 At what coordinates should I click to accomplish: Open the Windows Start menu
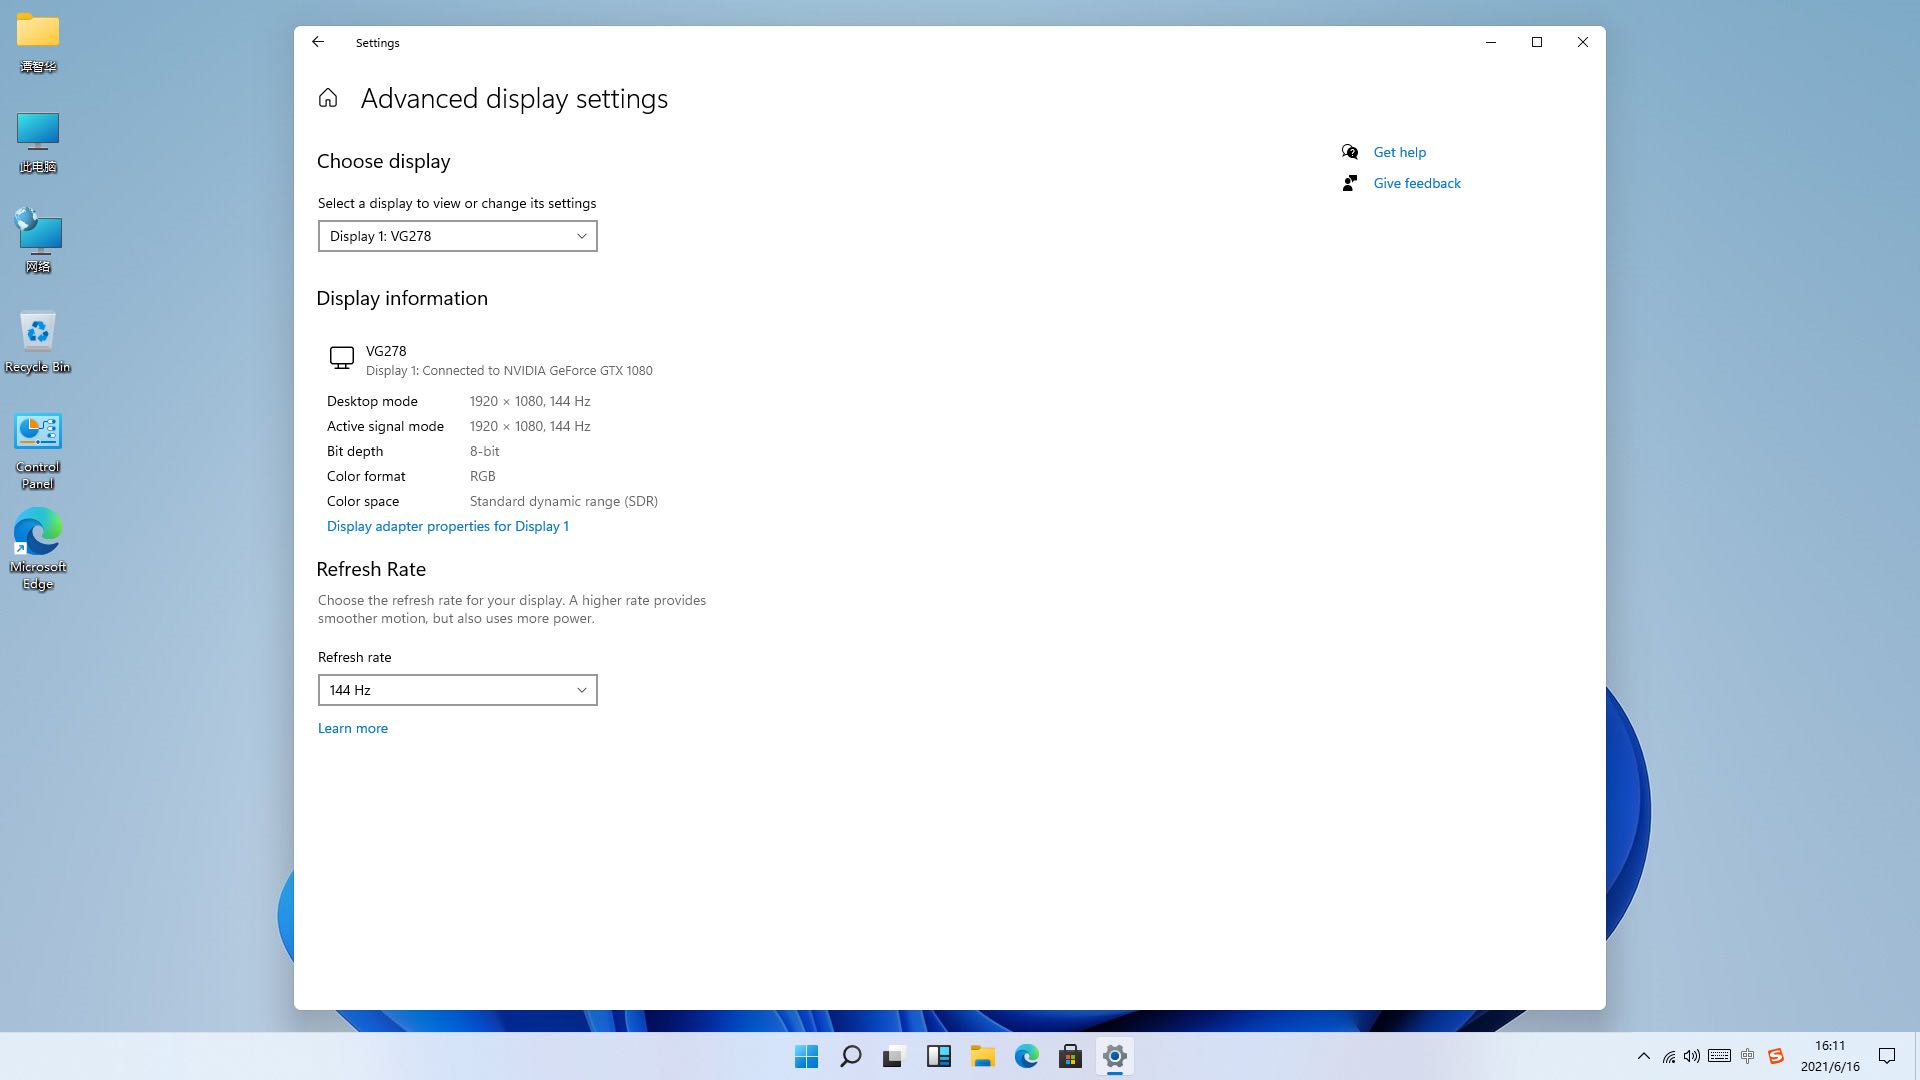pos(806,1056)
